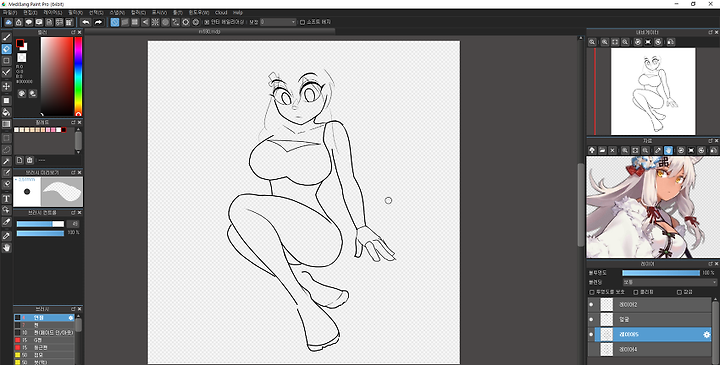Select the Text tool
Viewport: 720px width, 365px height.
pos(6,198)
